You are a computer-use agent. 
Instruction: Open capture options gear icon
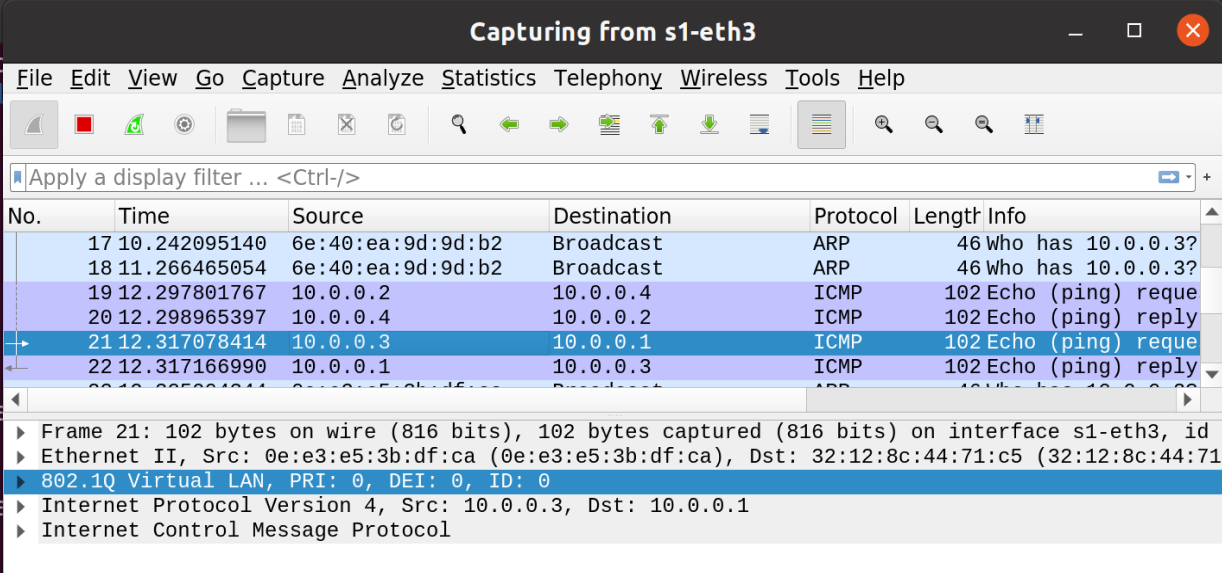pyautogui.click(x=184, y=125)
